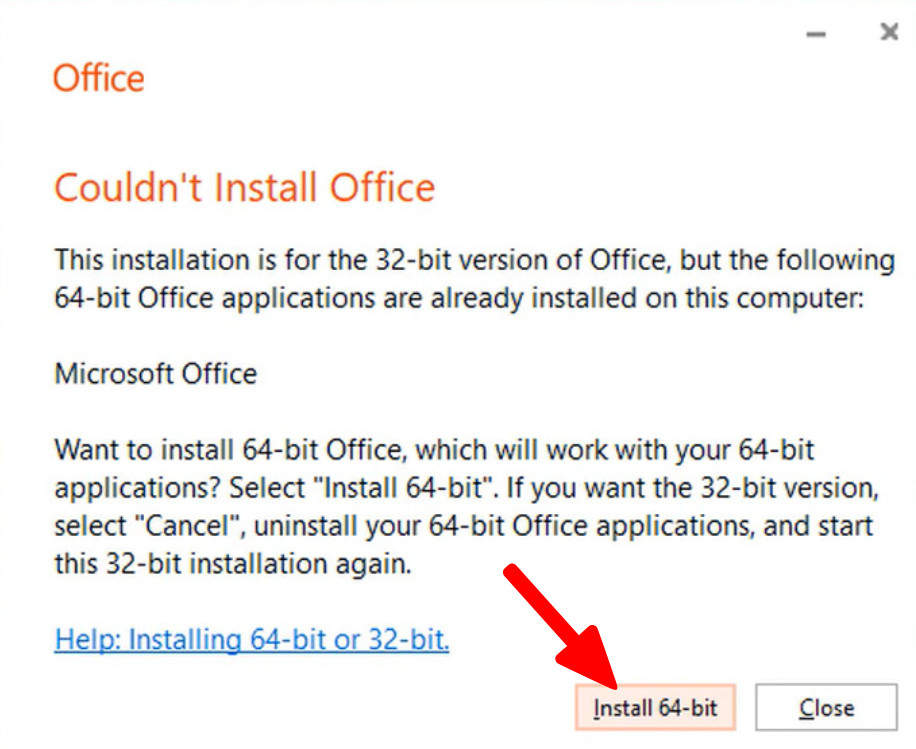The height and width of the screenshot is (749, 916).
Task: Click the "Couldn't Install Office" heading
Action: click(x=245, y=188)
